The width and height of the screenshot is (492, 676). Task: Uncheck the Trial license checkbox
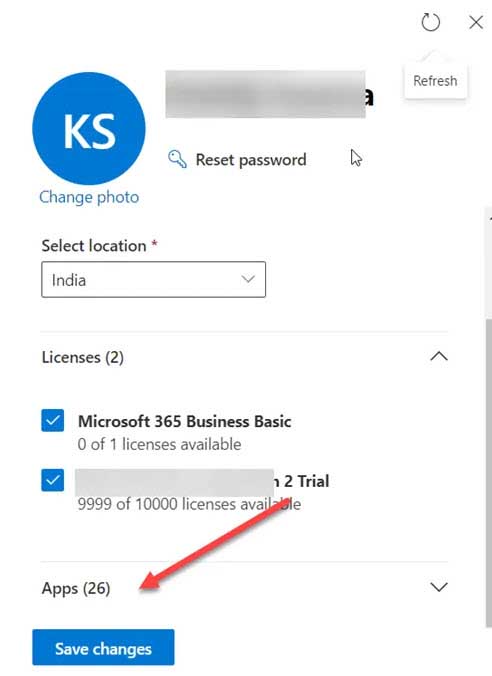tap(53, 480)
